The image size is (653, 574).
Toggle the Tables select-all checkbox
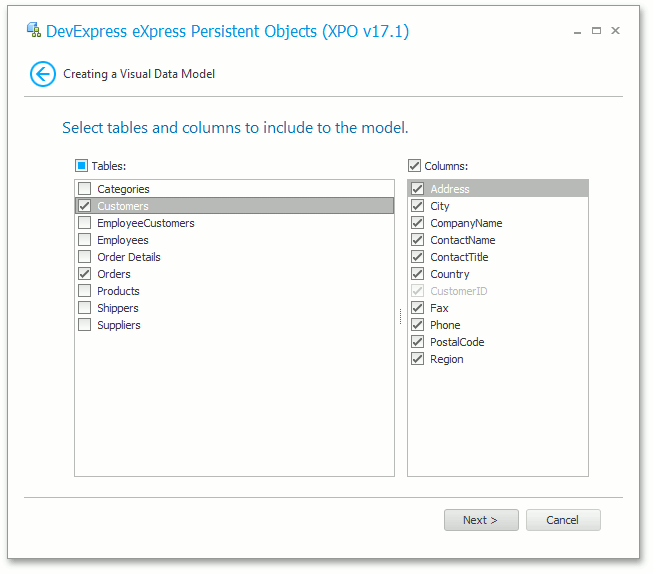click(82, 166)
